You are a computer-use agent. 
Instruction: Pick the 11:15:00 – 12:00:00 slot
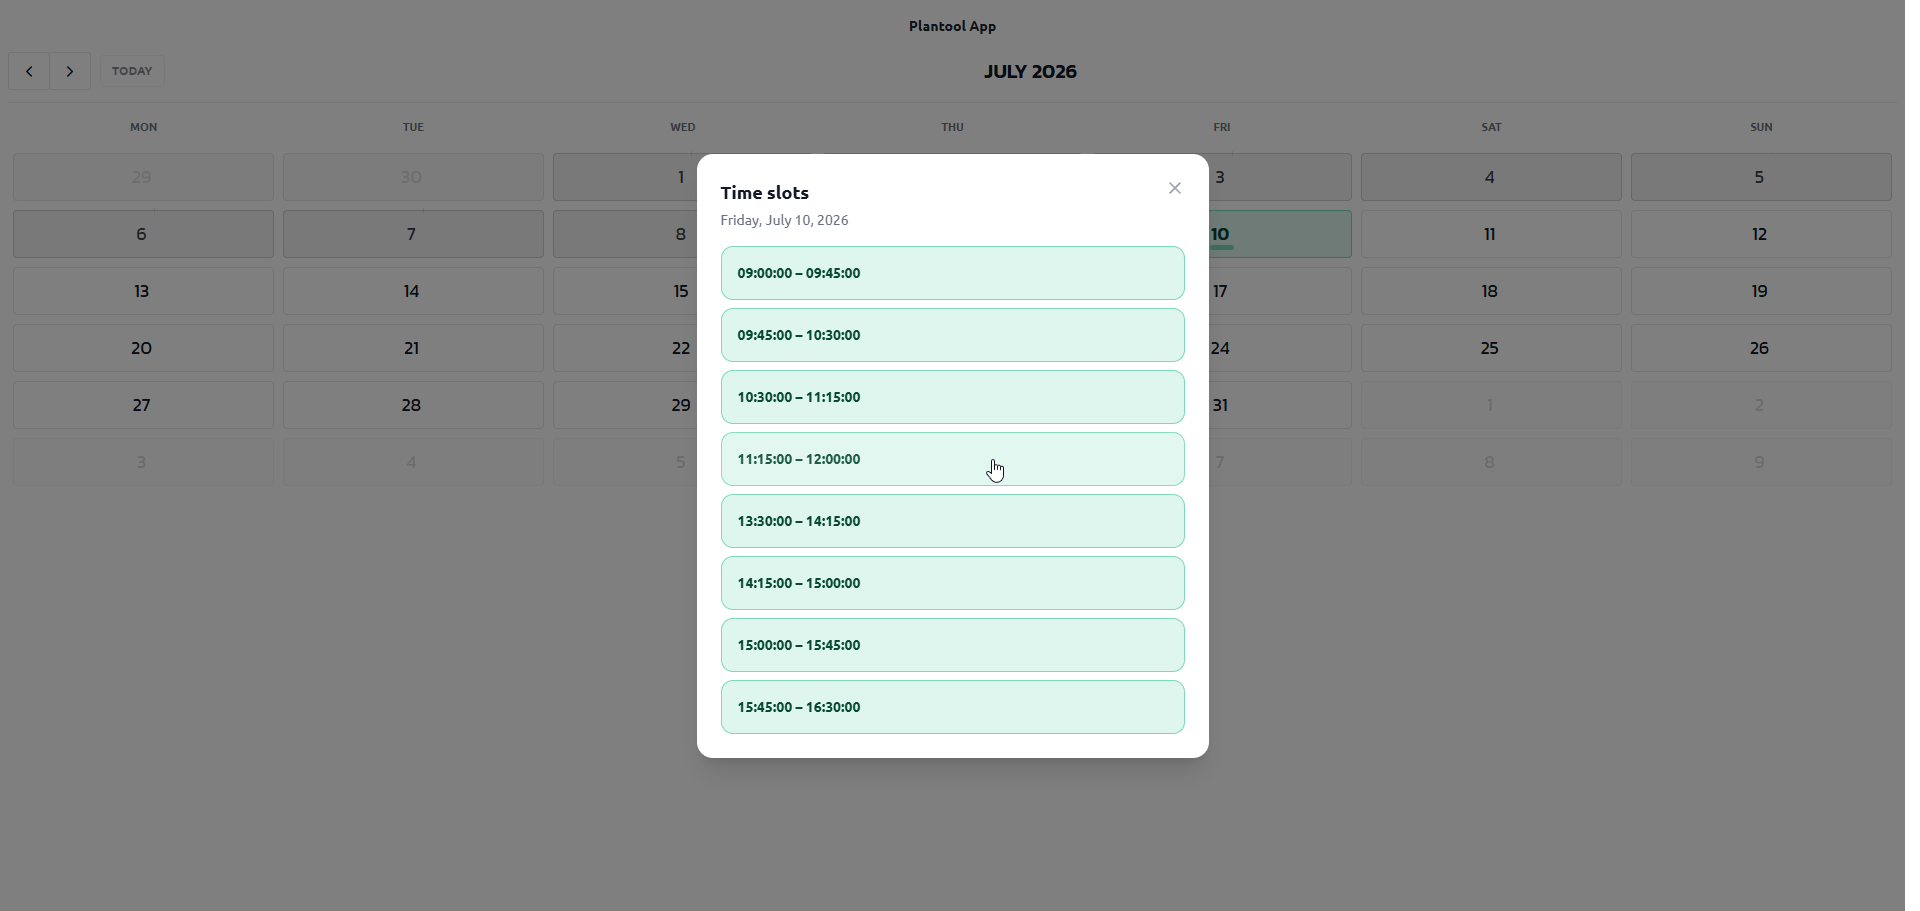[952, 459]
